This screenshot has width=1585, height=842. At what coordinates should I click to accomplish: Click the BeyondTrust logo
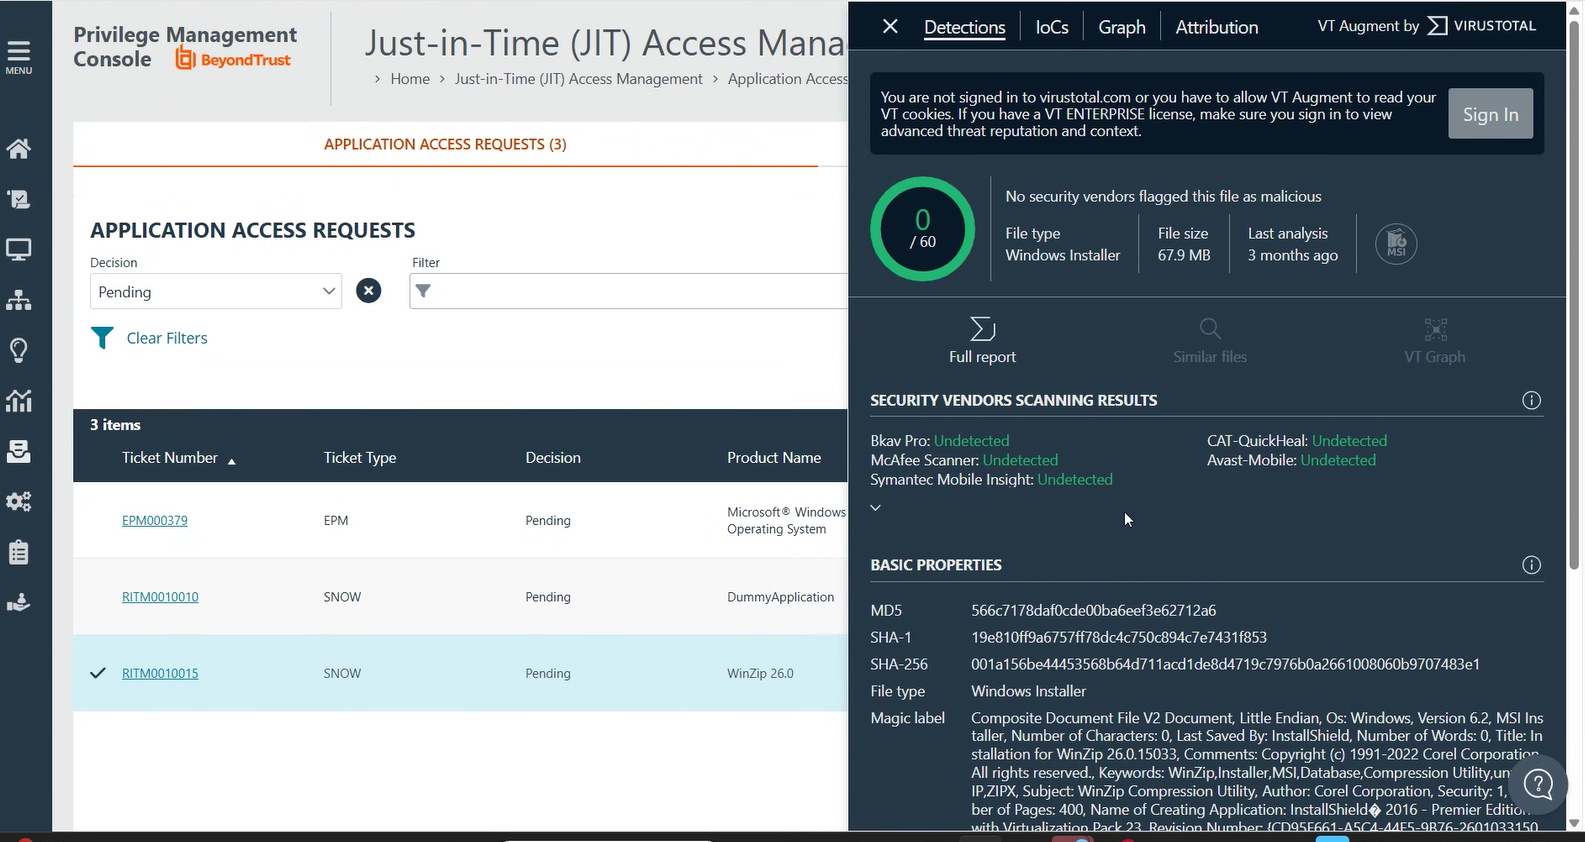click(x=233, y=59)
